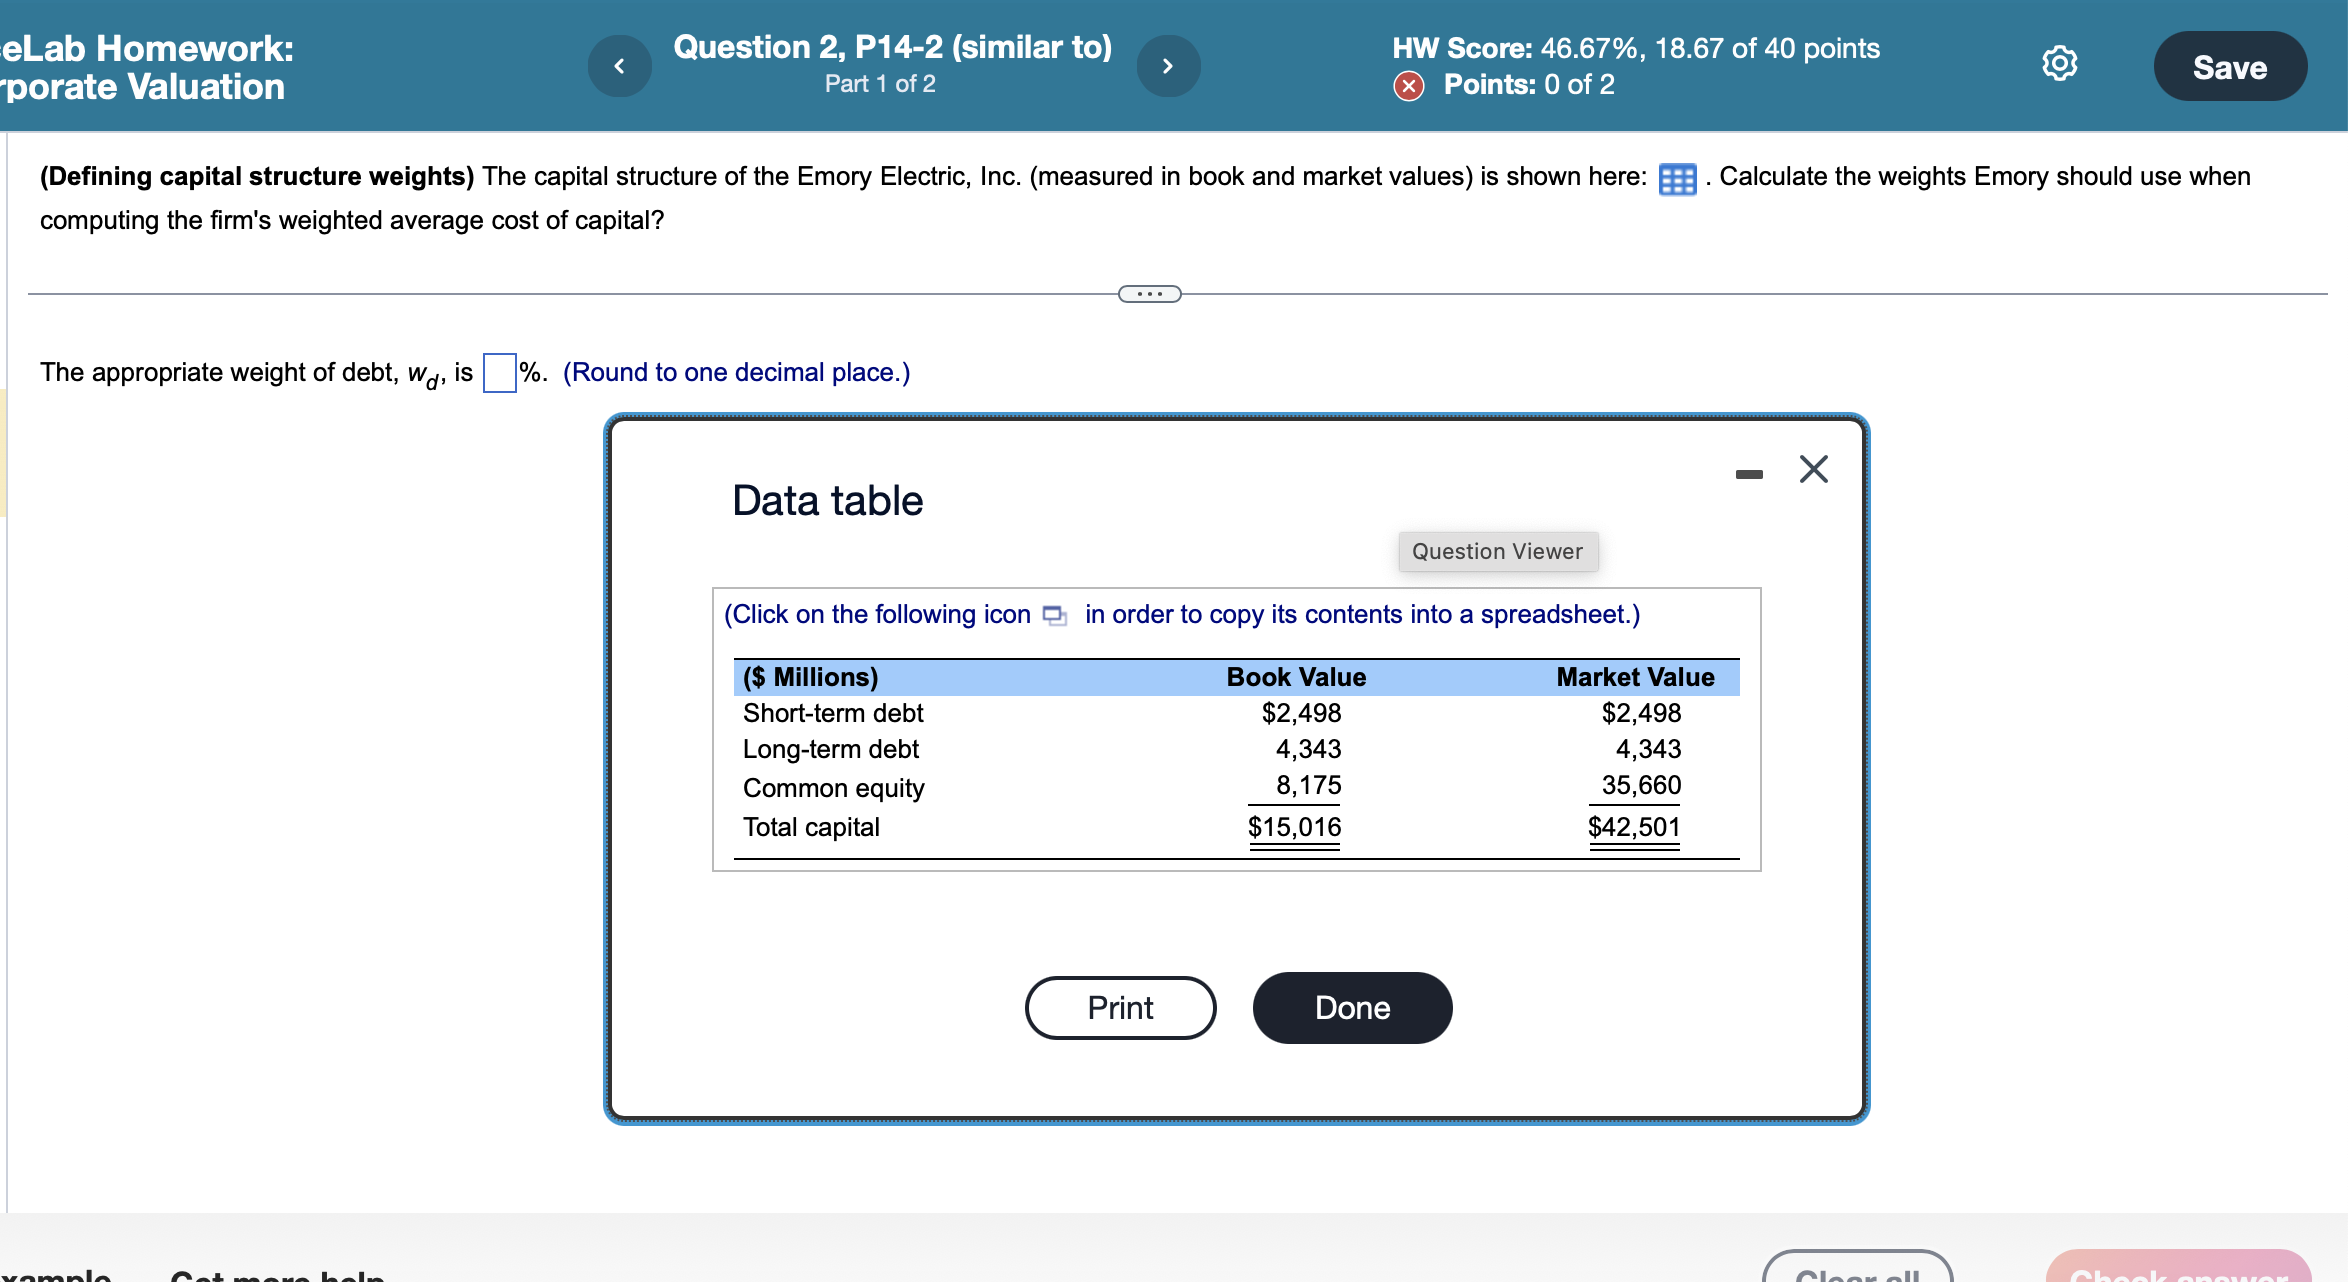Open the capital structure data table icon
Image resolution: width=2348 pixels, height=1282 pixels.
coord(1678,178)
